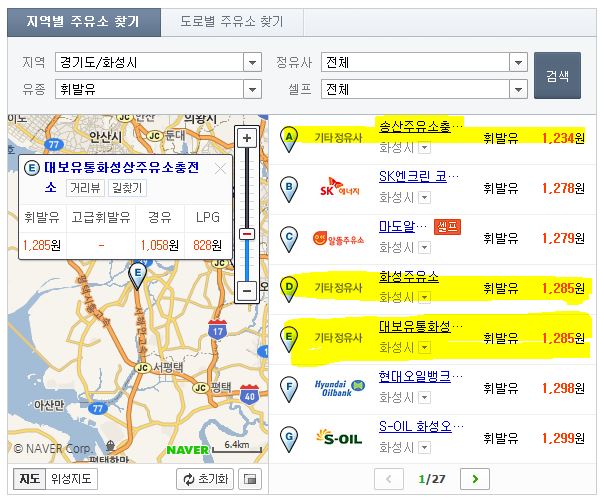604x500 pixels.
Task: Expand 화성시 arrow under 마도알
Action: (424, 247)
